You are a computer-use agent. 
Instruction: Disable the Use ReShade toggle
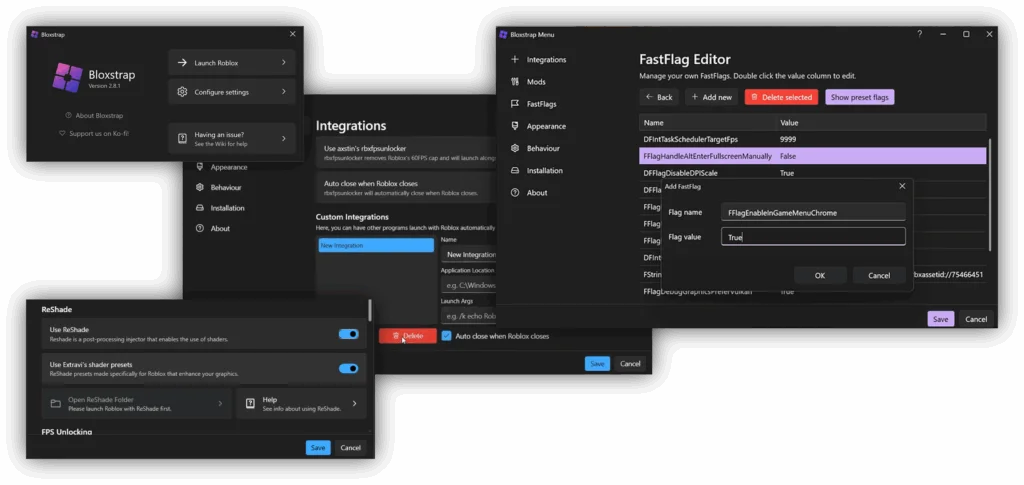(x=349, y=334)
